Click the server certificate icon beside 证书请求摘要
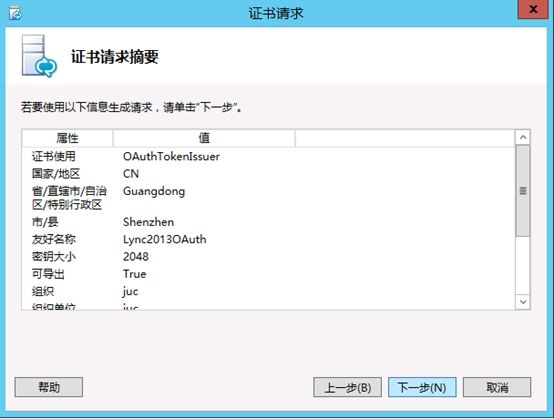 click(x=39, y=56)
